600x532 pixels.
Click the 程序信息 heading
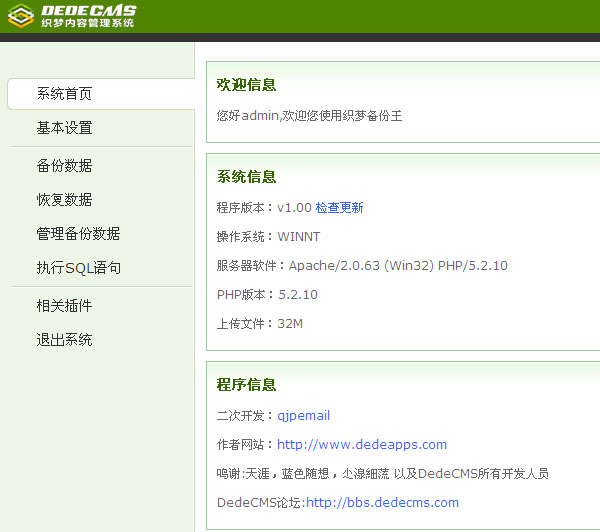[246, 385]
